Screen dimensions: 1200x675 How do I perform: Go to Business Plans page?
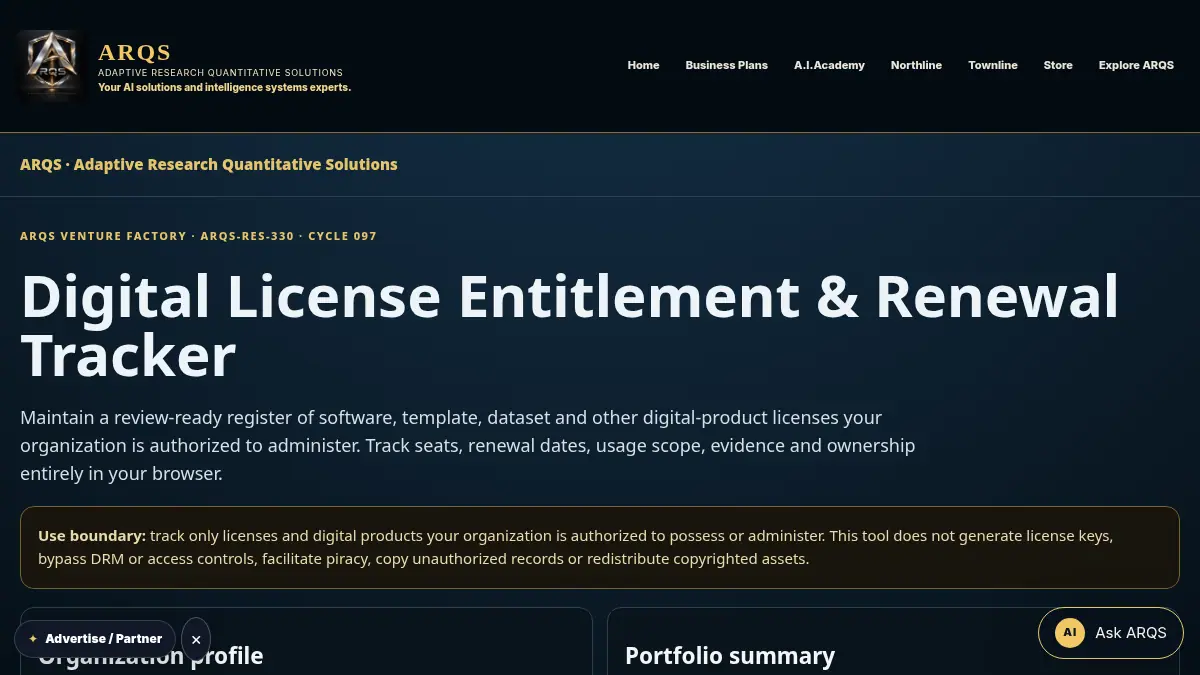(726, 65)
